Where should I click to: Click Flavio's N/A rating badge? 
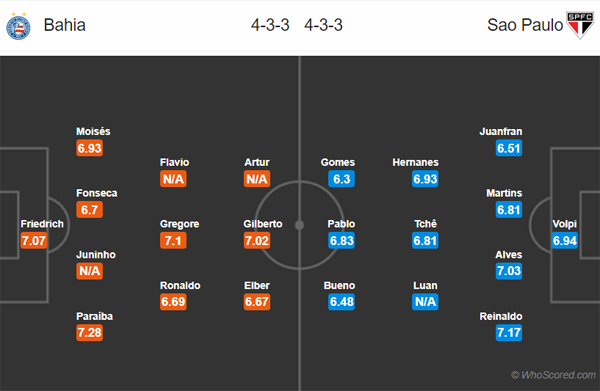173,179
